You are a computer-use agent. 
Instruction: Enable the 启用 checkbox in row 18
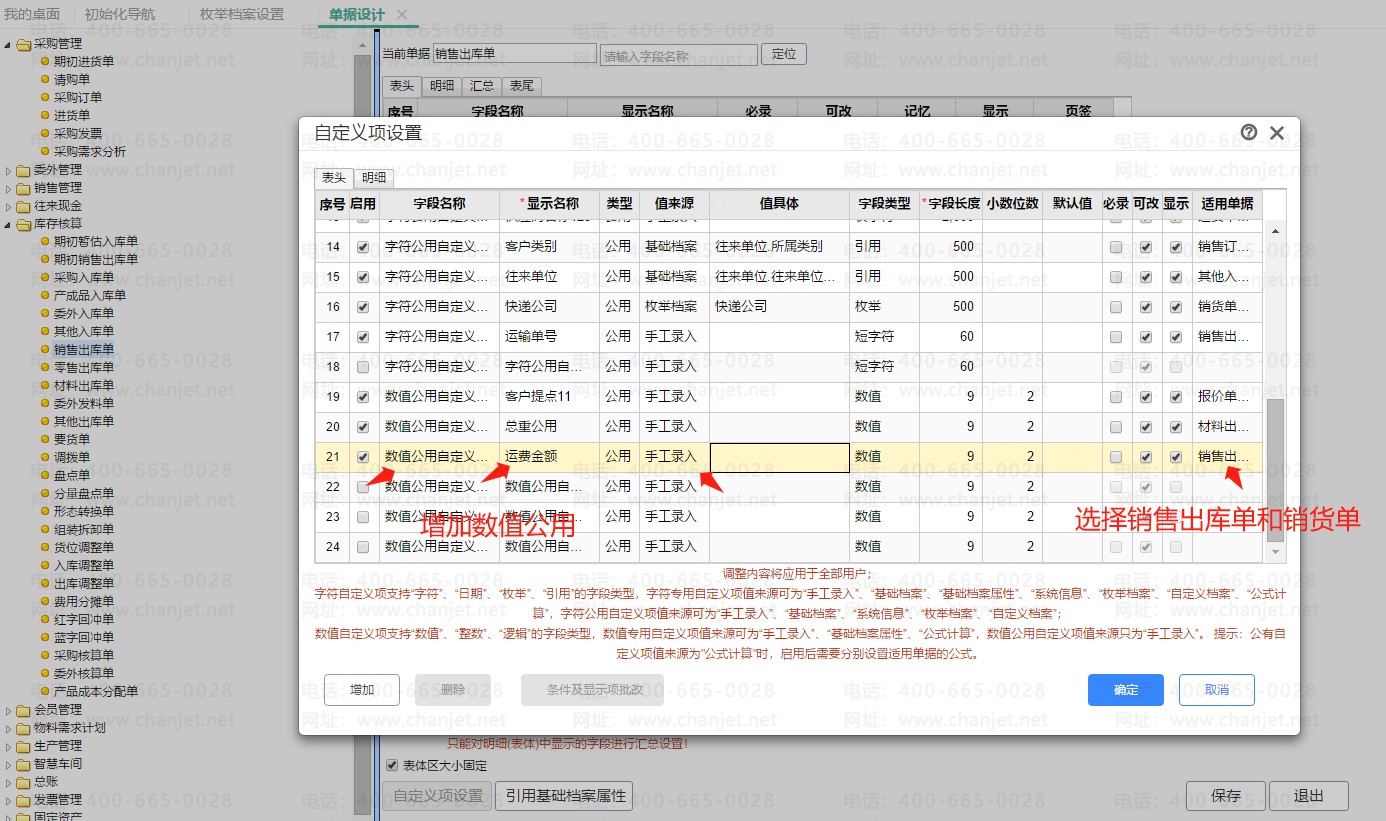click(363, 367)
